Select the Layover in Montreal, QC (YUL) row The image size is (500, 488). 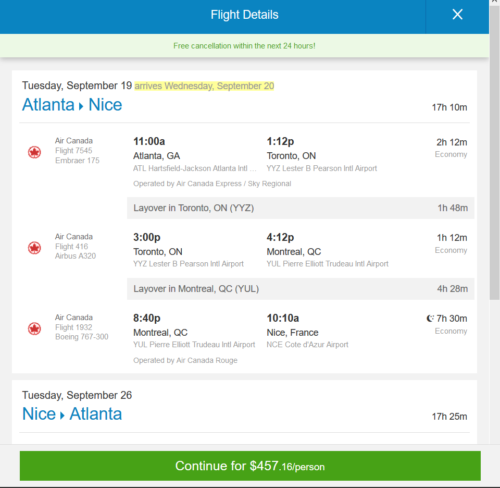coord(300,289)
